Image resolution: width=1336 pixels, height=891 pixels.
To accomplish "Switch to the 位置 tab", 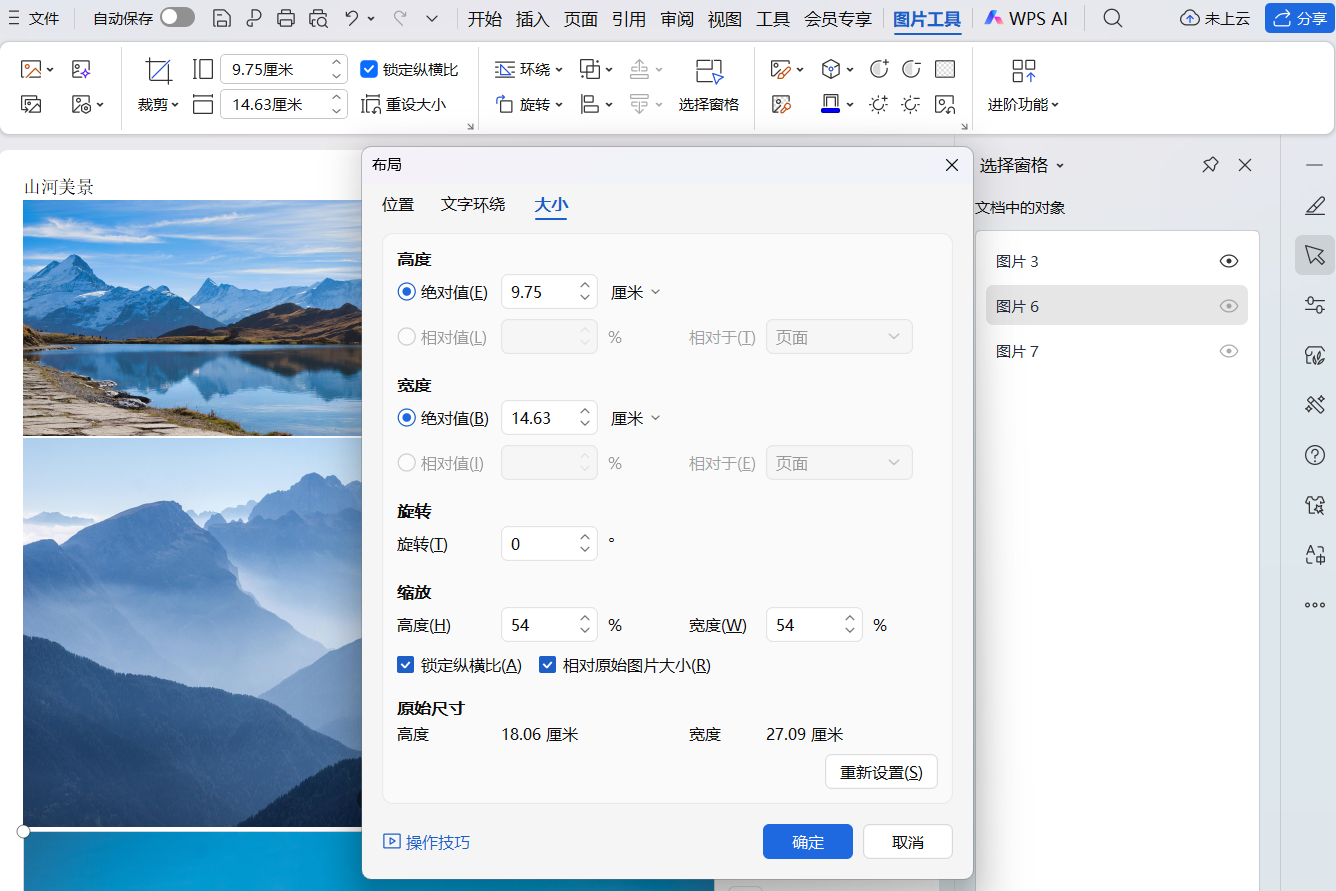I will (397, 204).
